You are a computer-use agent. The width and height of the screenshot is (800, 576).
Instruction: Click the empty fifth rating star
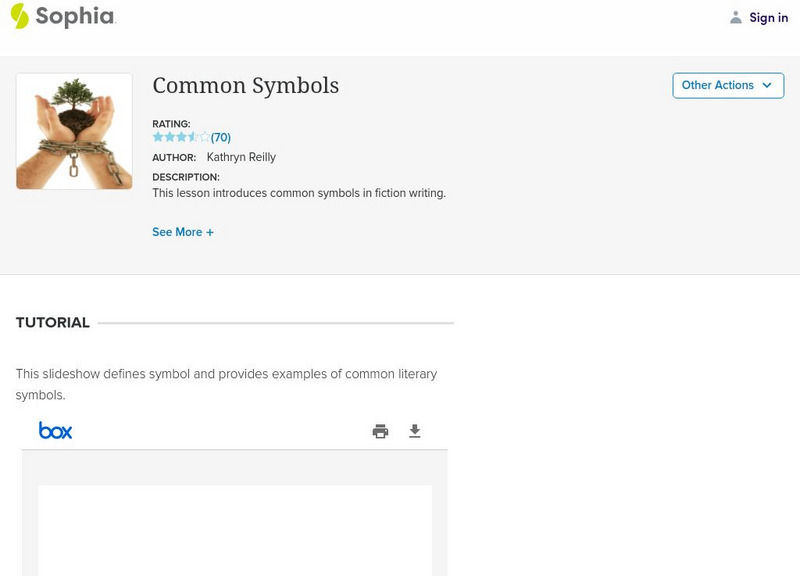(x=205, y=137)
